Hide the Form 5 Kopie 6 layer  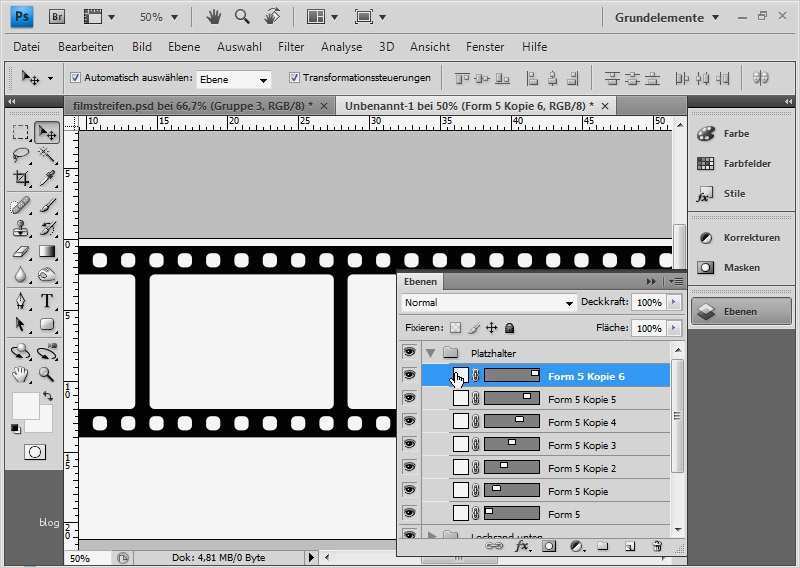click(409, 375)
